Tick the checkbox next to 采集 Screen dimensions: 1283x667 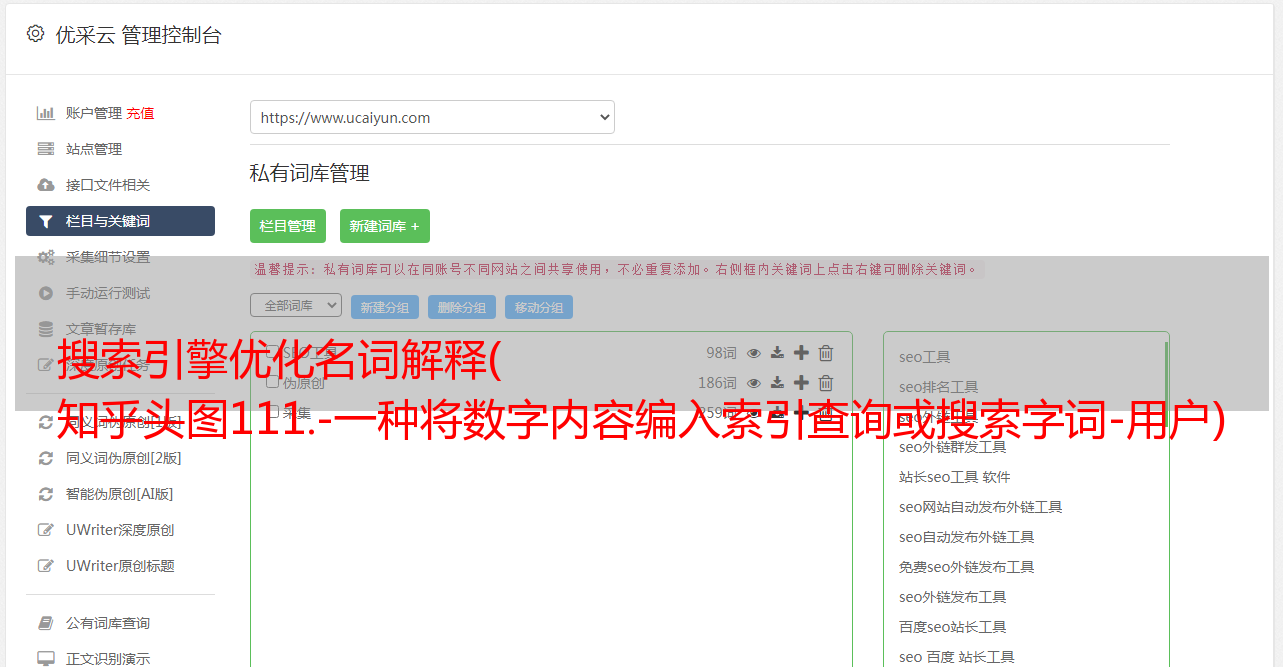272,412
